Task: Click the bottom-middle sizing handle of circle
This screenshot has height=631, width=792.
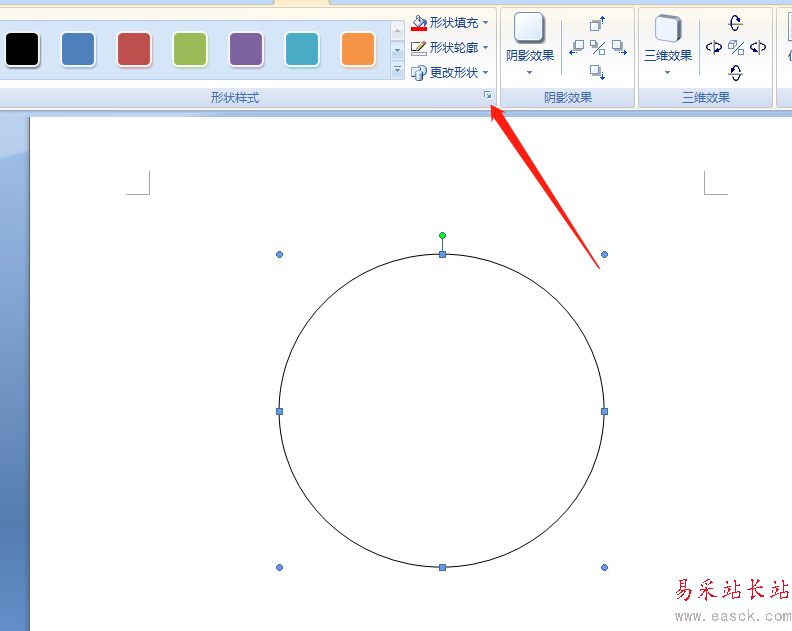Action: pyautogui.click(x=442, y=567)
